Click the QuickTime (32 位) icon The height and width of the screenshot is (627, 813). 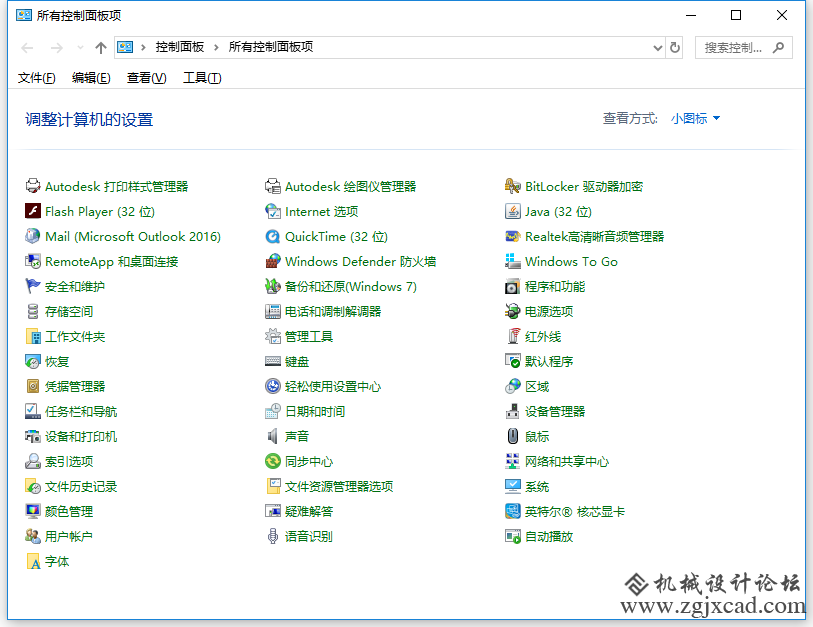point(273,236)
